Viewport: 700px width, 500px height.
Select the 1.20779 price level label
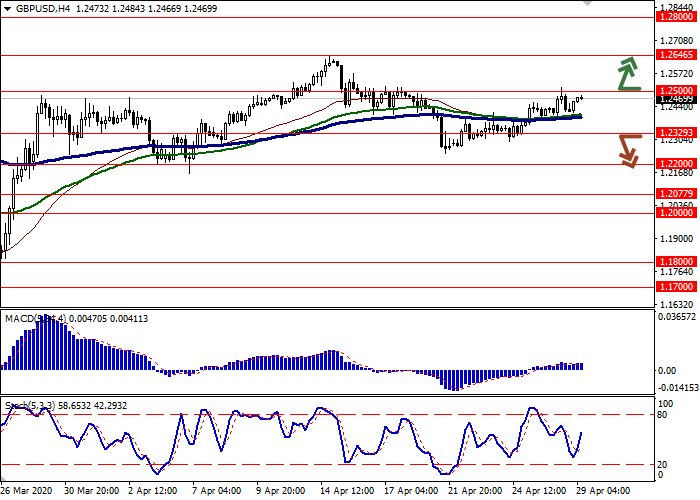pos(677,195)
